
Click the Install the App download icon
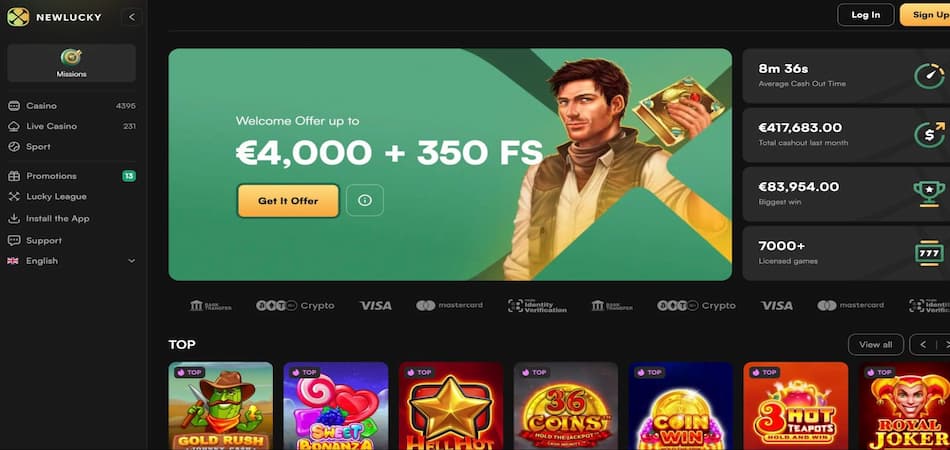(x=14, y=219)
